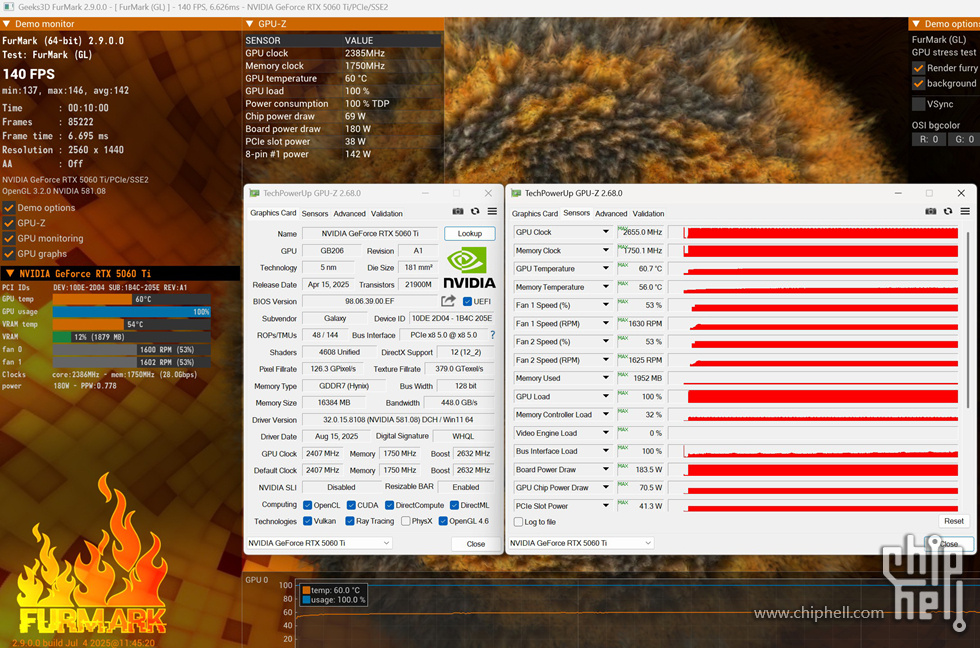Open the Memory Clock sensor dropdown
The image size is (980, 648).
click(606, 250)
